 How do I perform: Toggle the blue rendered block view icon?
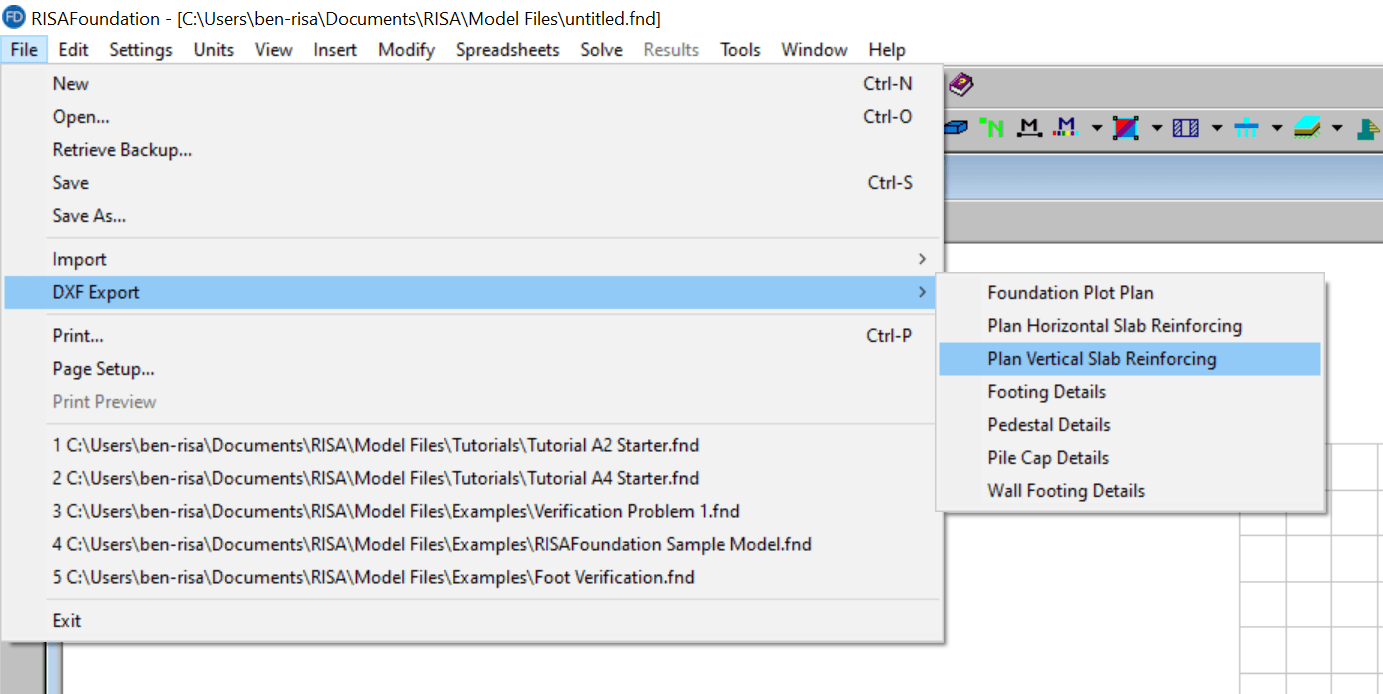click(956, 127)
